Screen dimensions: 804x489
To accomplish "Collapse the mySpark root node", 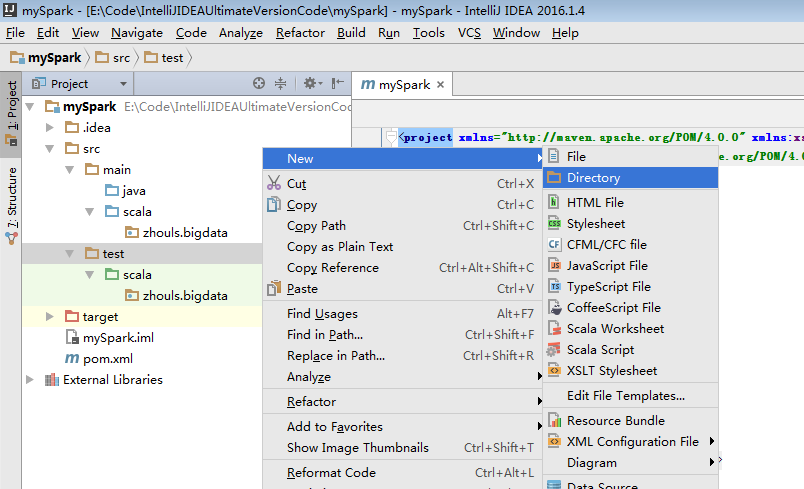I will 30,107.
